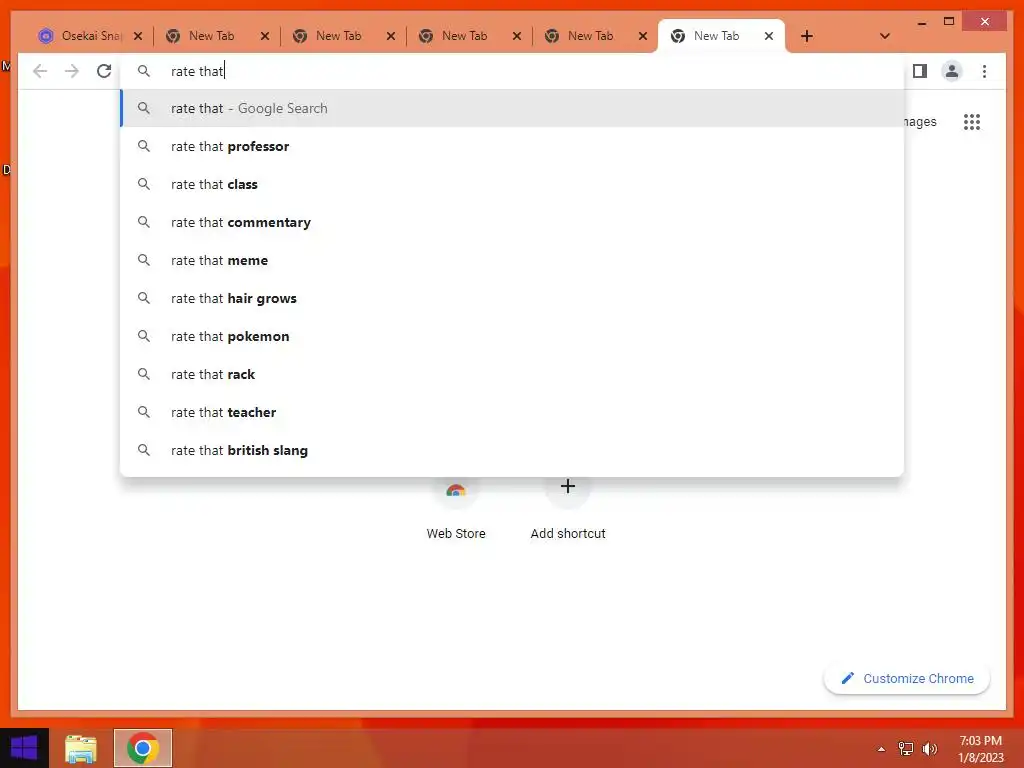Viewport: 1024px width, 768px height.
Task: Show hidden system tray icons
Action: point(881,749)
